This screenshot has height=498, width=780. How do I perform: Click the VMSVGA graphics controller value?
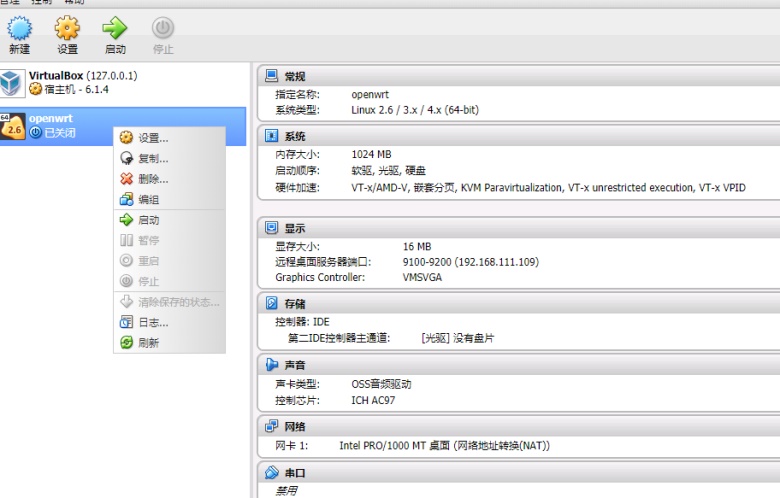(x=422, y=277)
